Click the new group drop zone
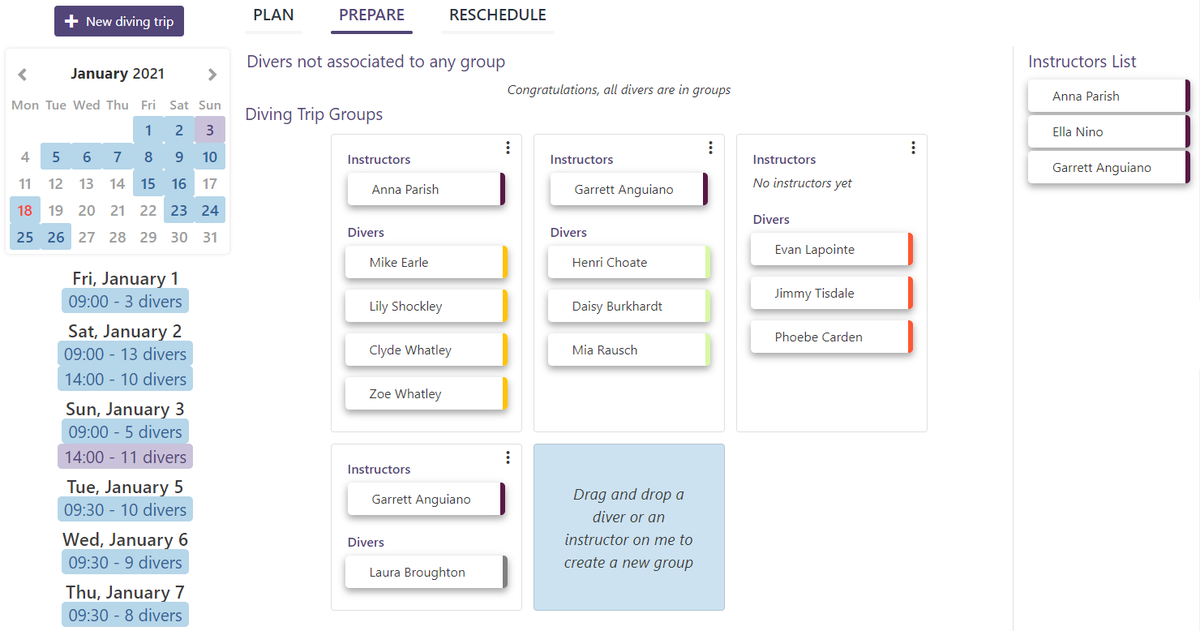This screenshot has height=631, width=1200. pyautogui.click(x=629, y=527)
